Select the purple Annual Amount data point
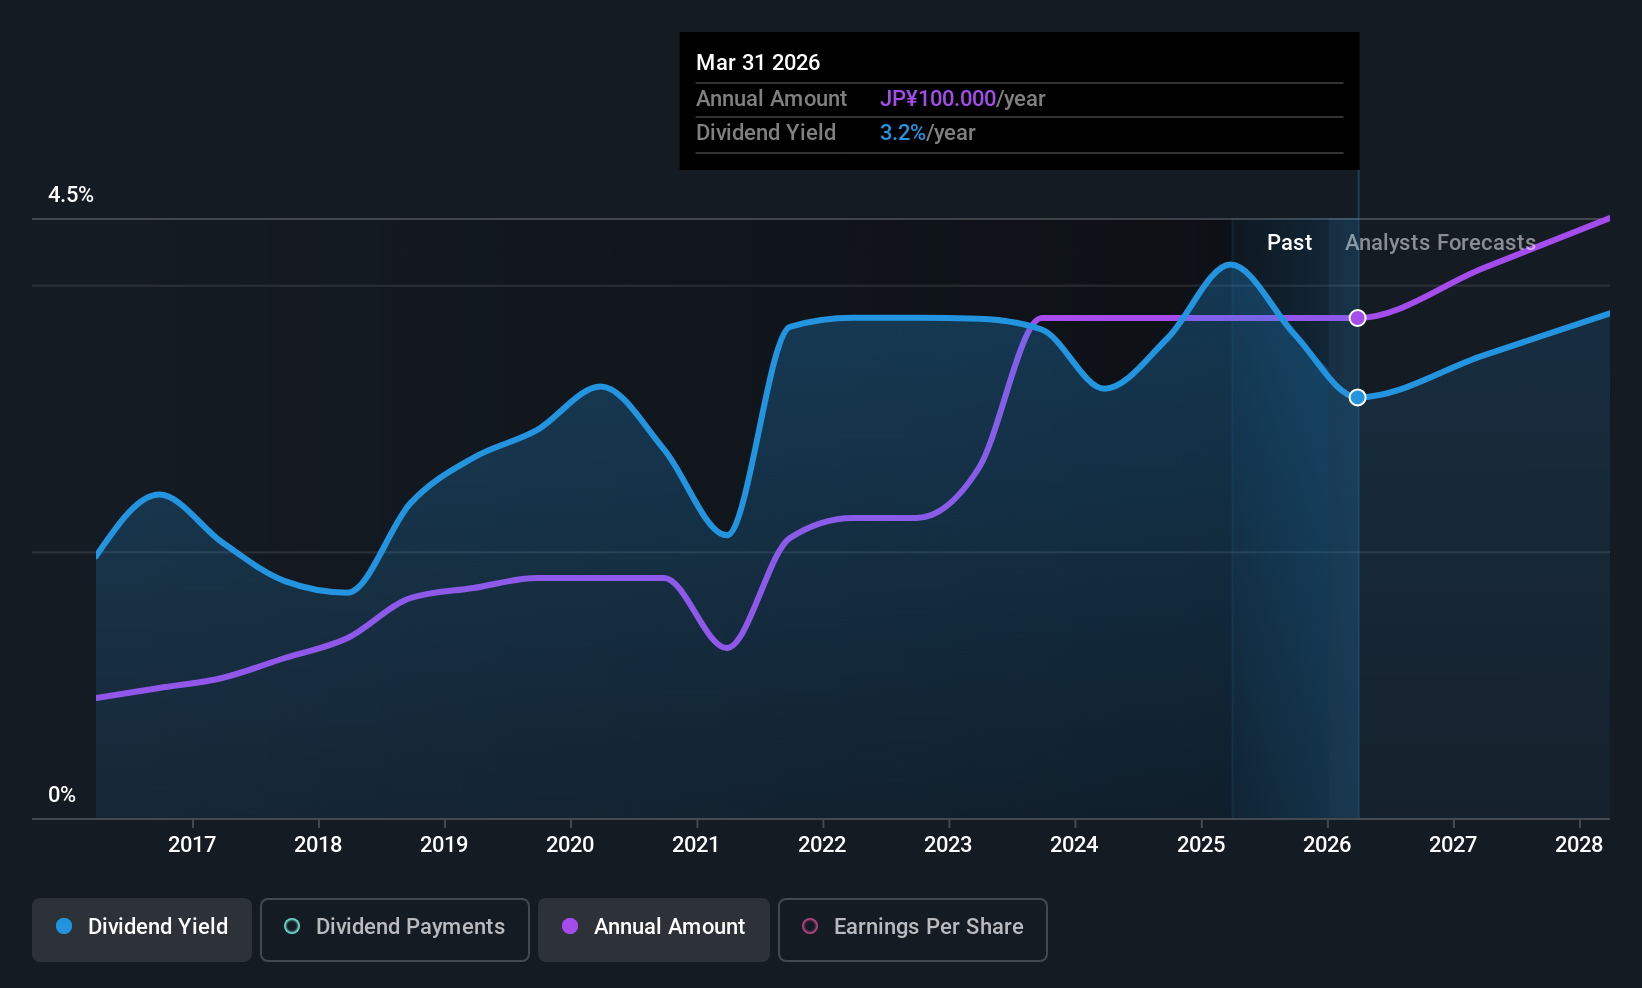The image size is (1642, 988). pos(1357,318)
